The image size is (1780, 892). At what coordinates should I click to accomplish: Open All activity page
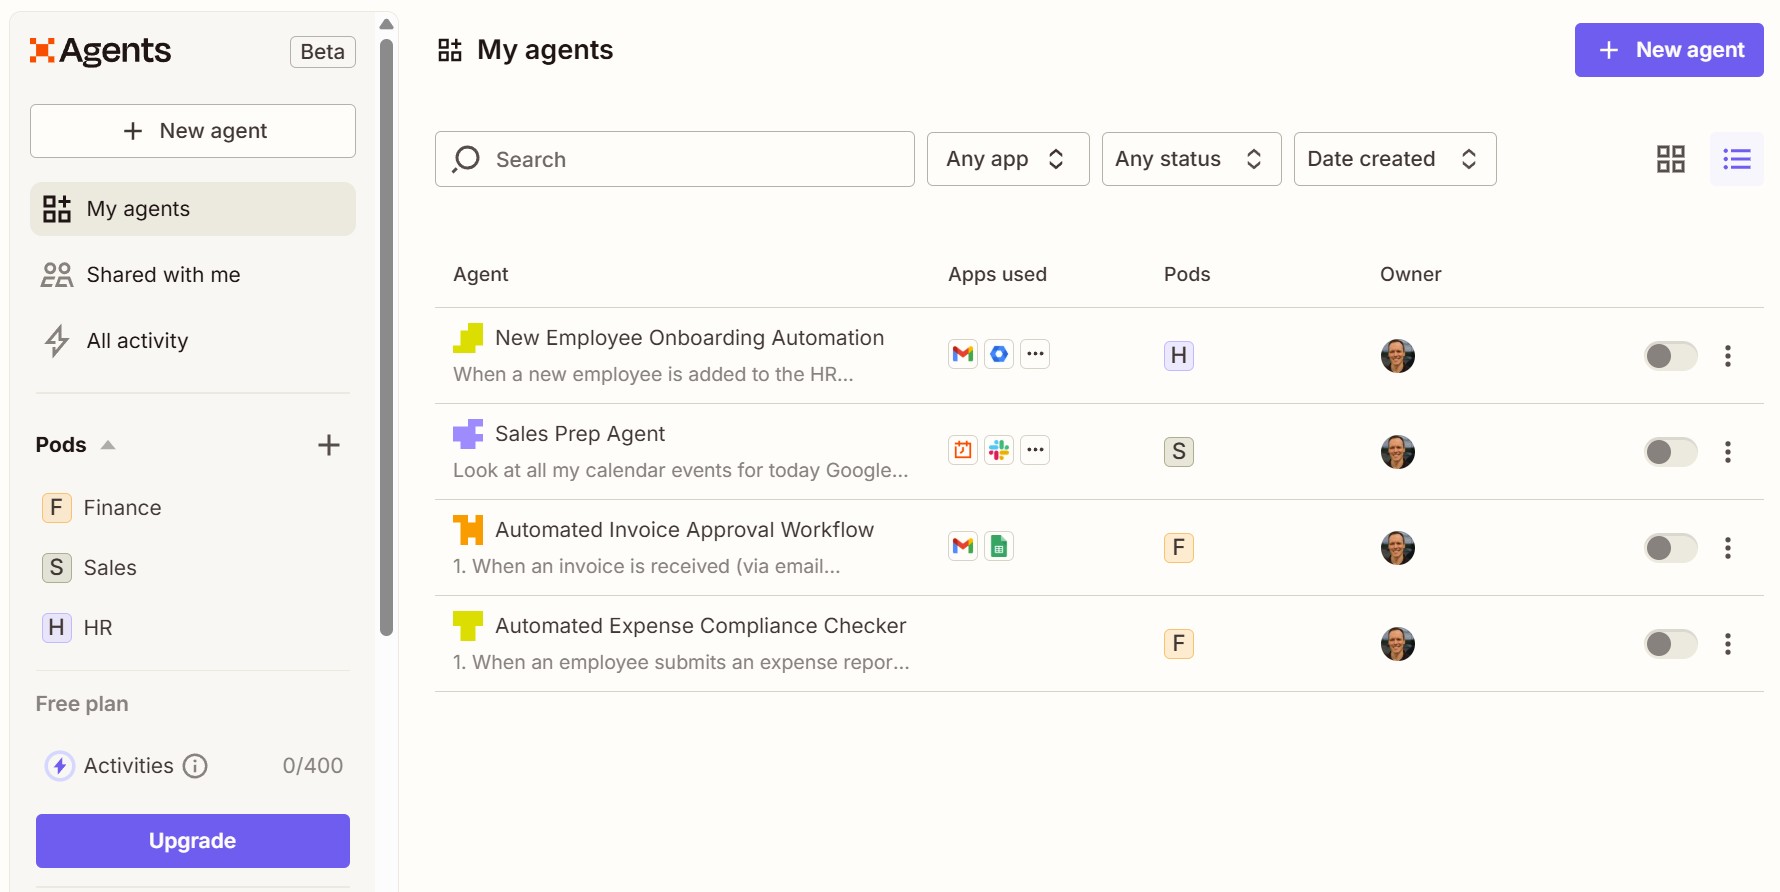click(x=193, y=341)
